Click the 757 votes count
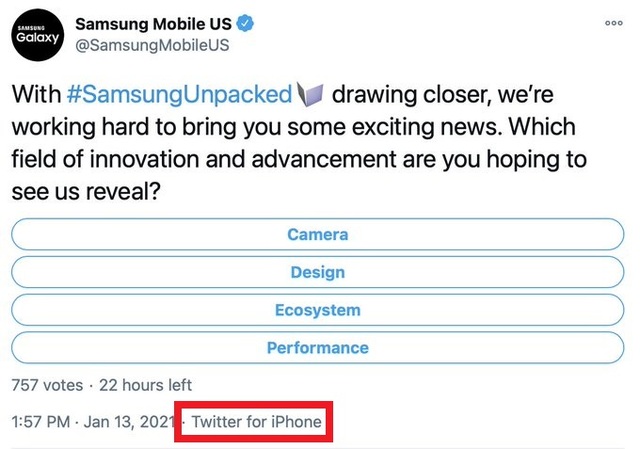Screen dimensions: 640x449 click(x=45, y=385)
